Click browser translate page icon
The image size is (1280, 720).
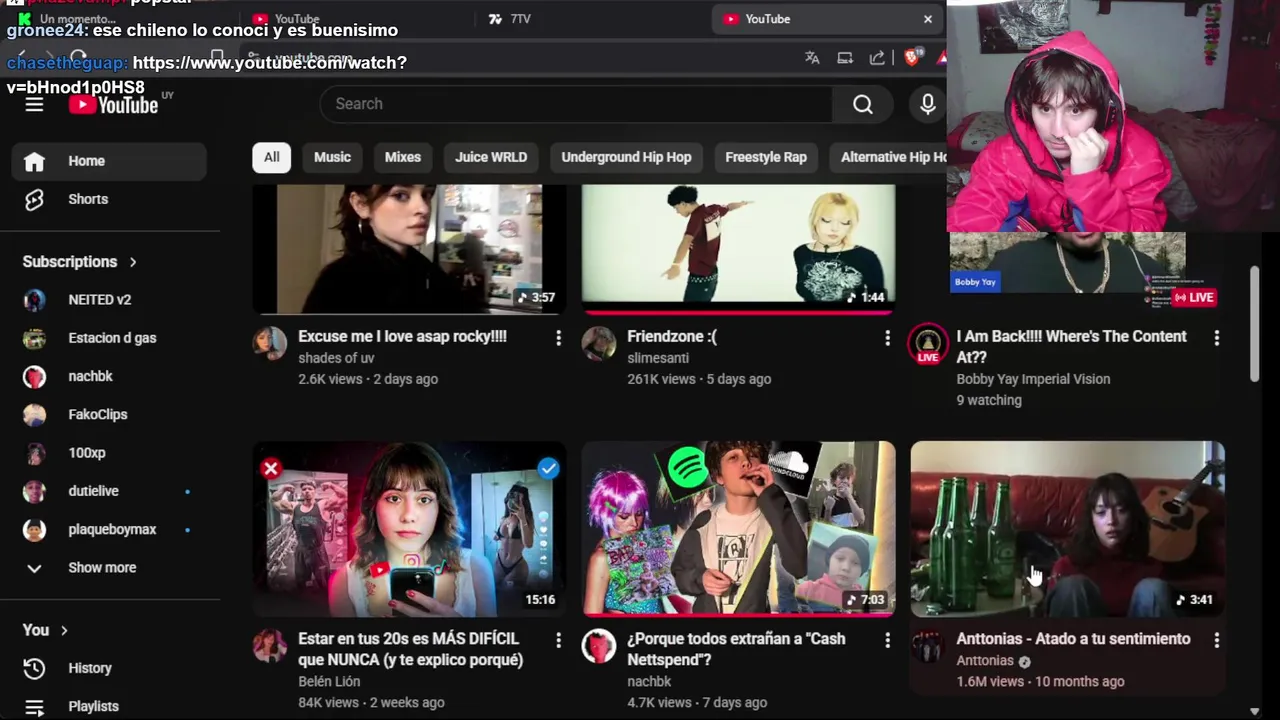(812, 58)
